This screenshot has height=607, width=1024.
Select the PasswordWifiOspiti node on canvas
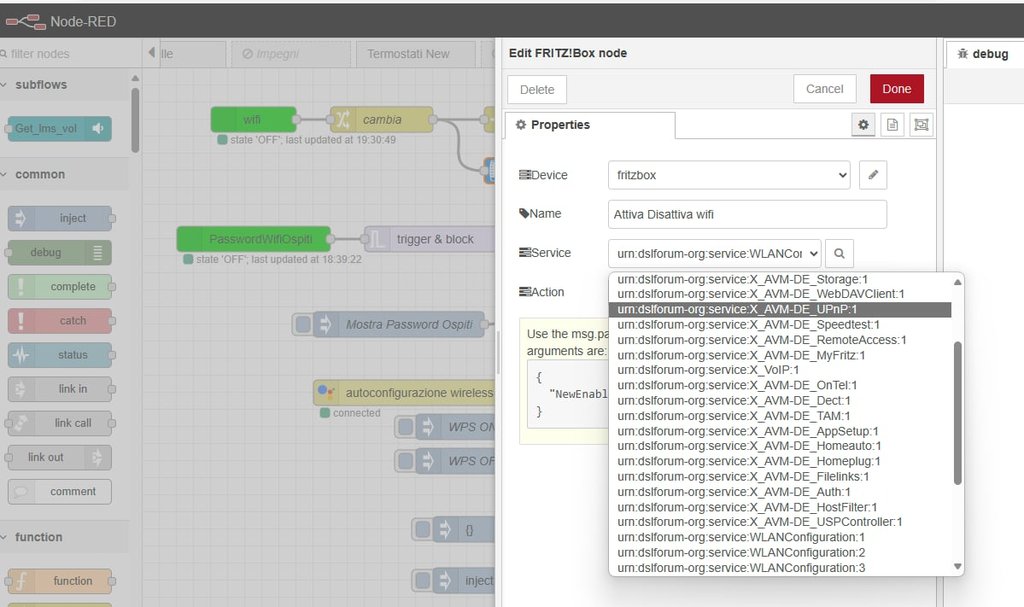click(x=253, y=239)
